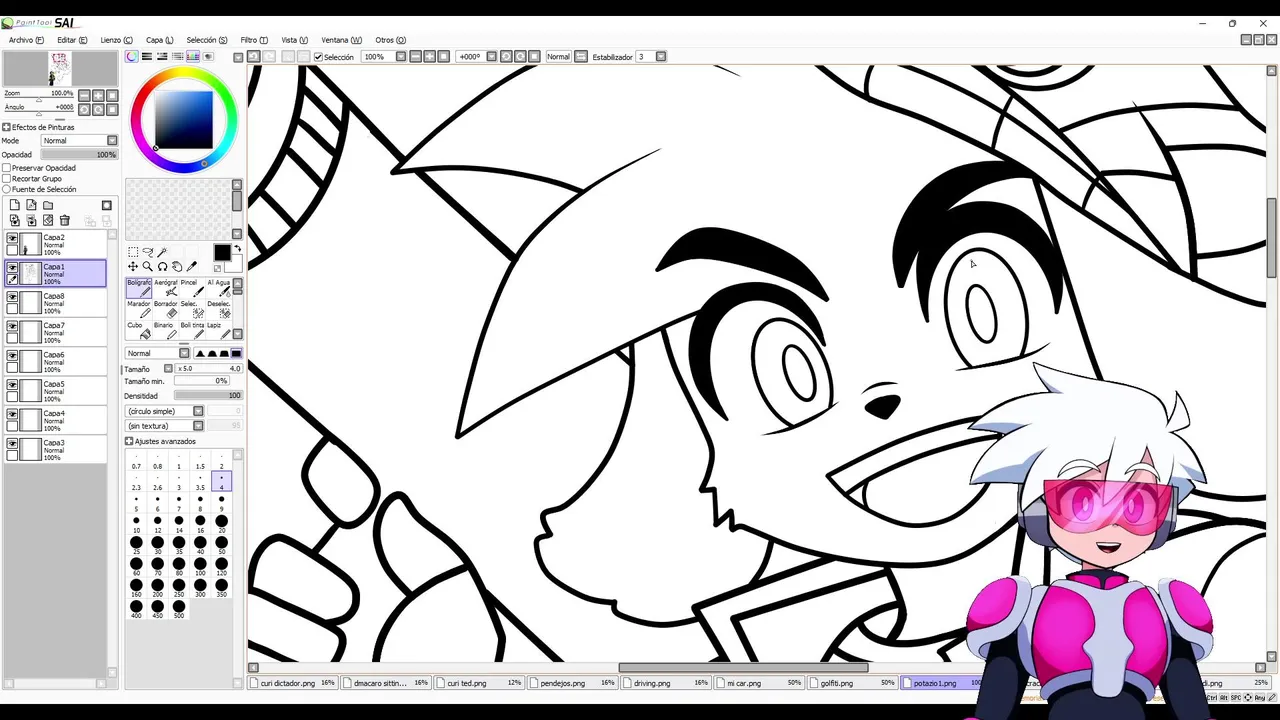1280x720 pixels.
Task: Enable Preservar Opacidad checkbox
Action: [6, 168]
